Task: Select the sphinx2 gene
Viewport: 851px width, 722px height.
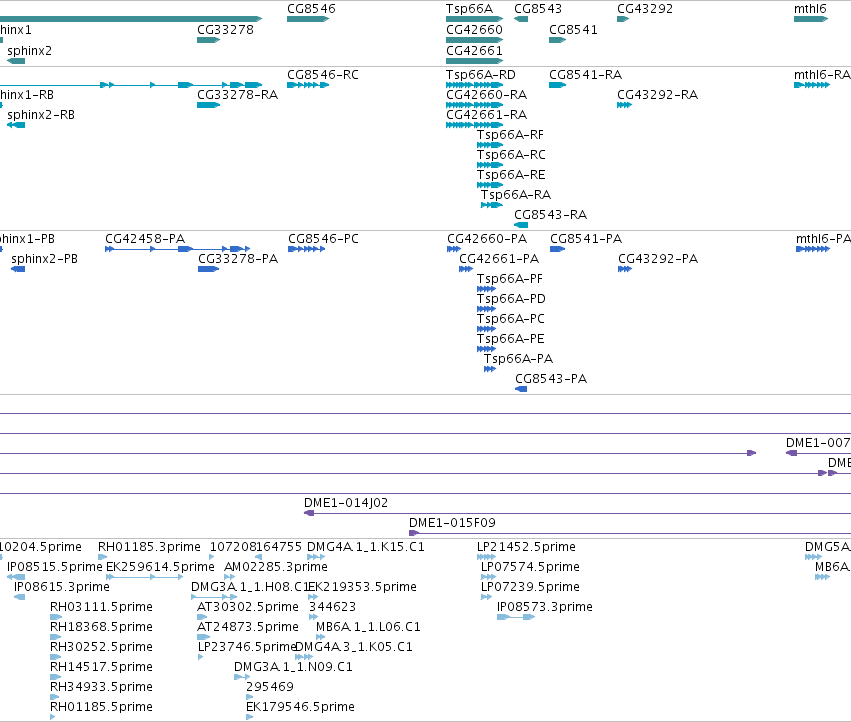Action: (16, 61)
